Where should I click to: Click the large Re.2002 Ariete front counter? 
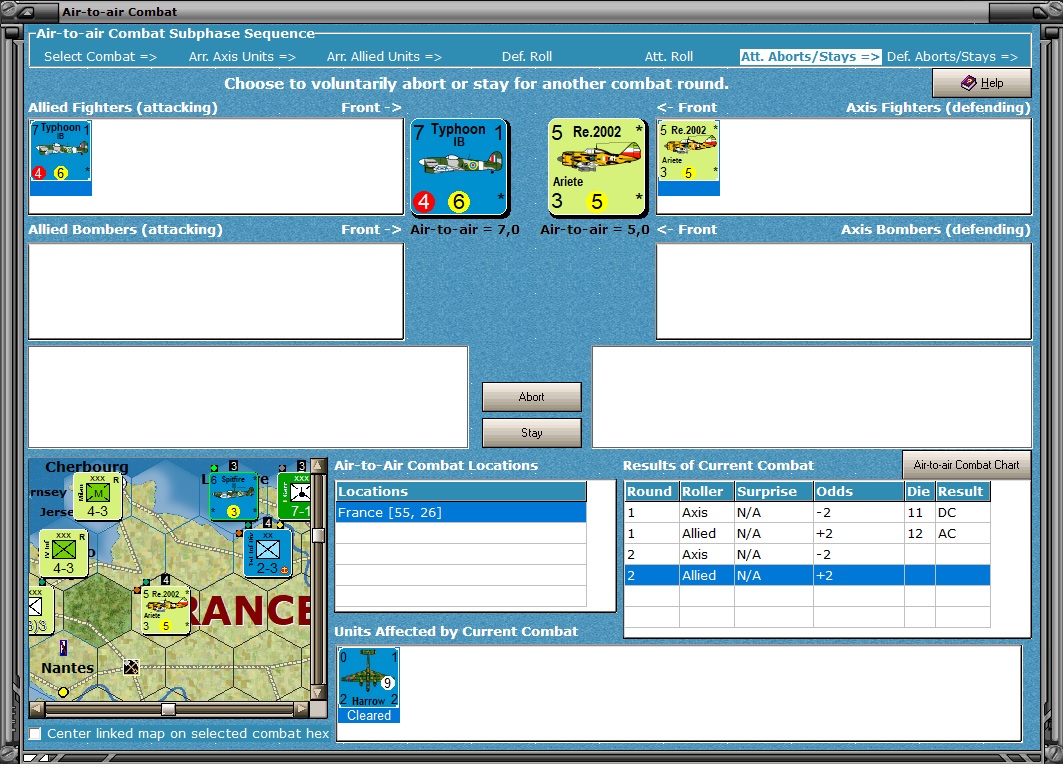597,167
